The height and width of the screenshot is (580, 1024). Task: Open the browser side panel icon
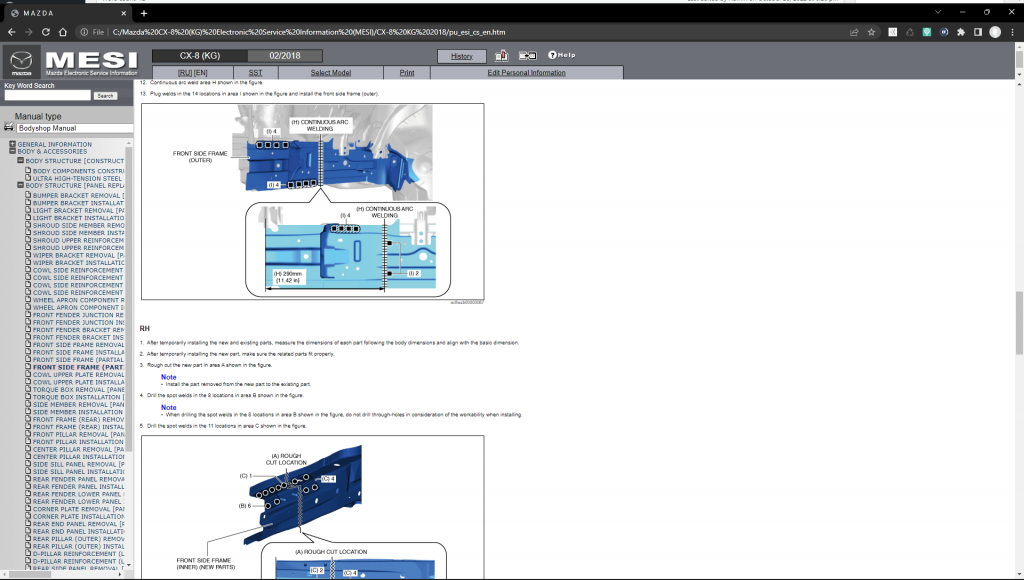(978, 32)
